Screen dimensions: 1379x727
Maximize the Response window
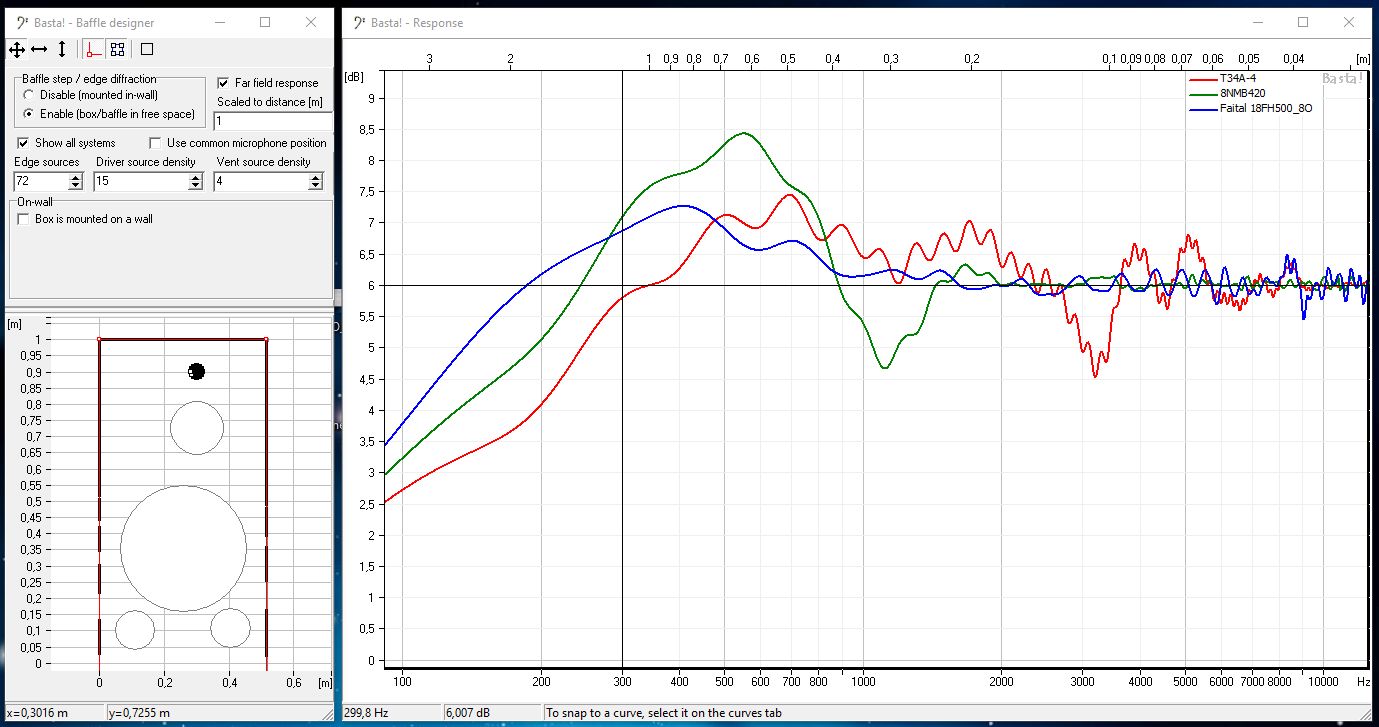(1303, 22)
